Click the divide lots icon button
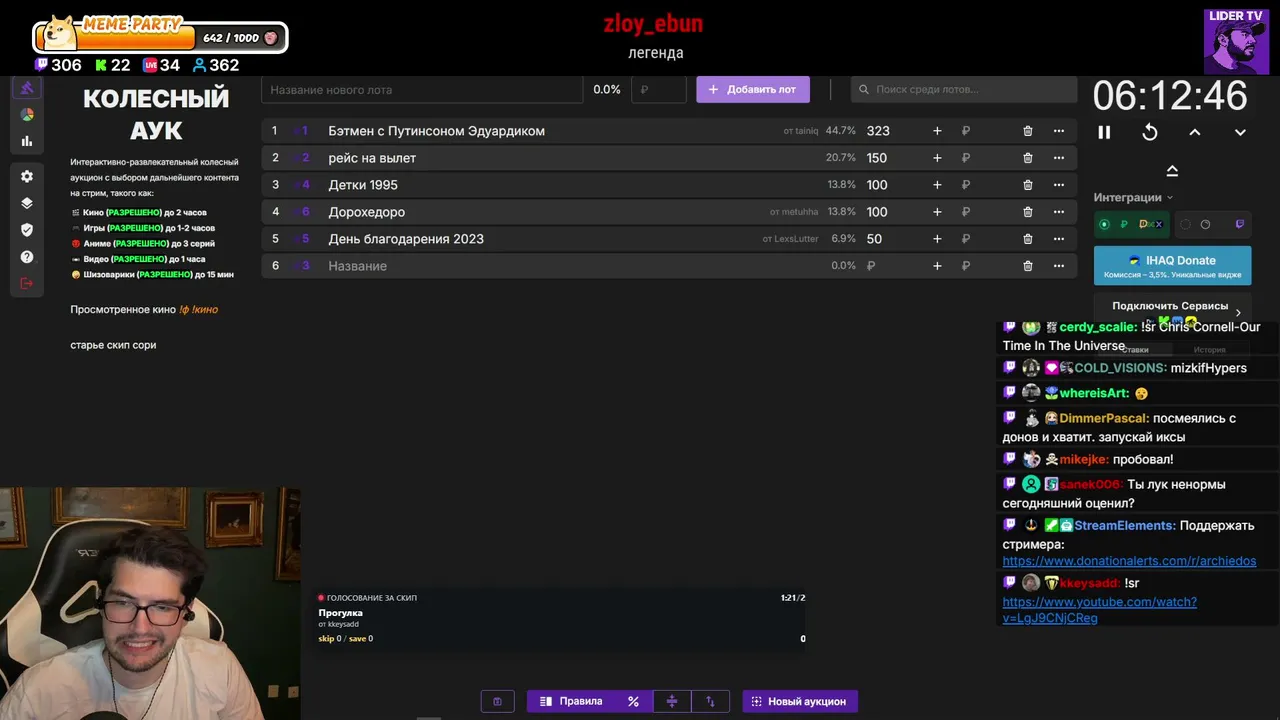The image size is (1280, 720). click(672, 701)
